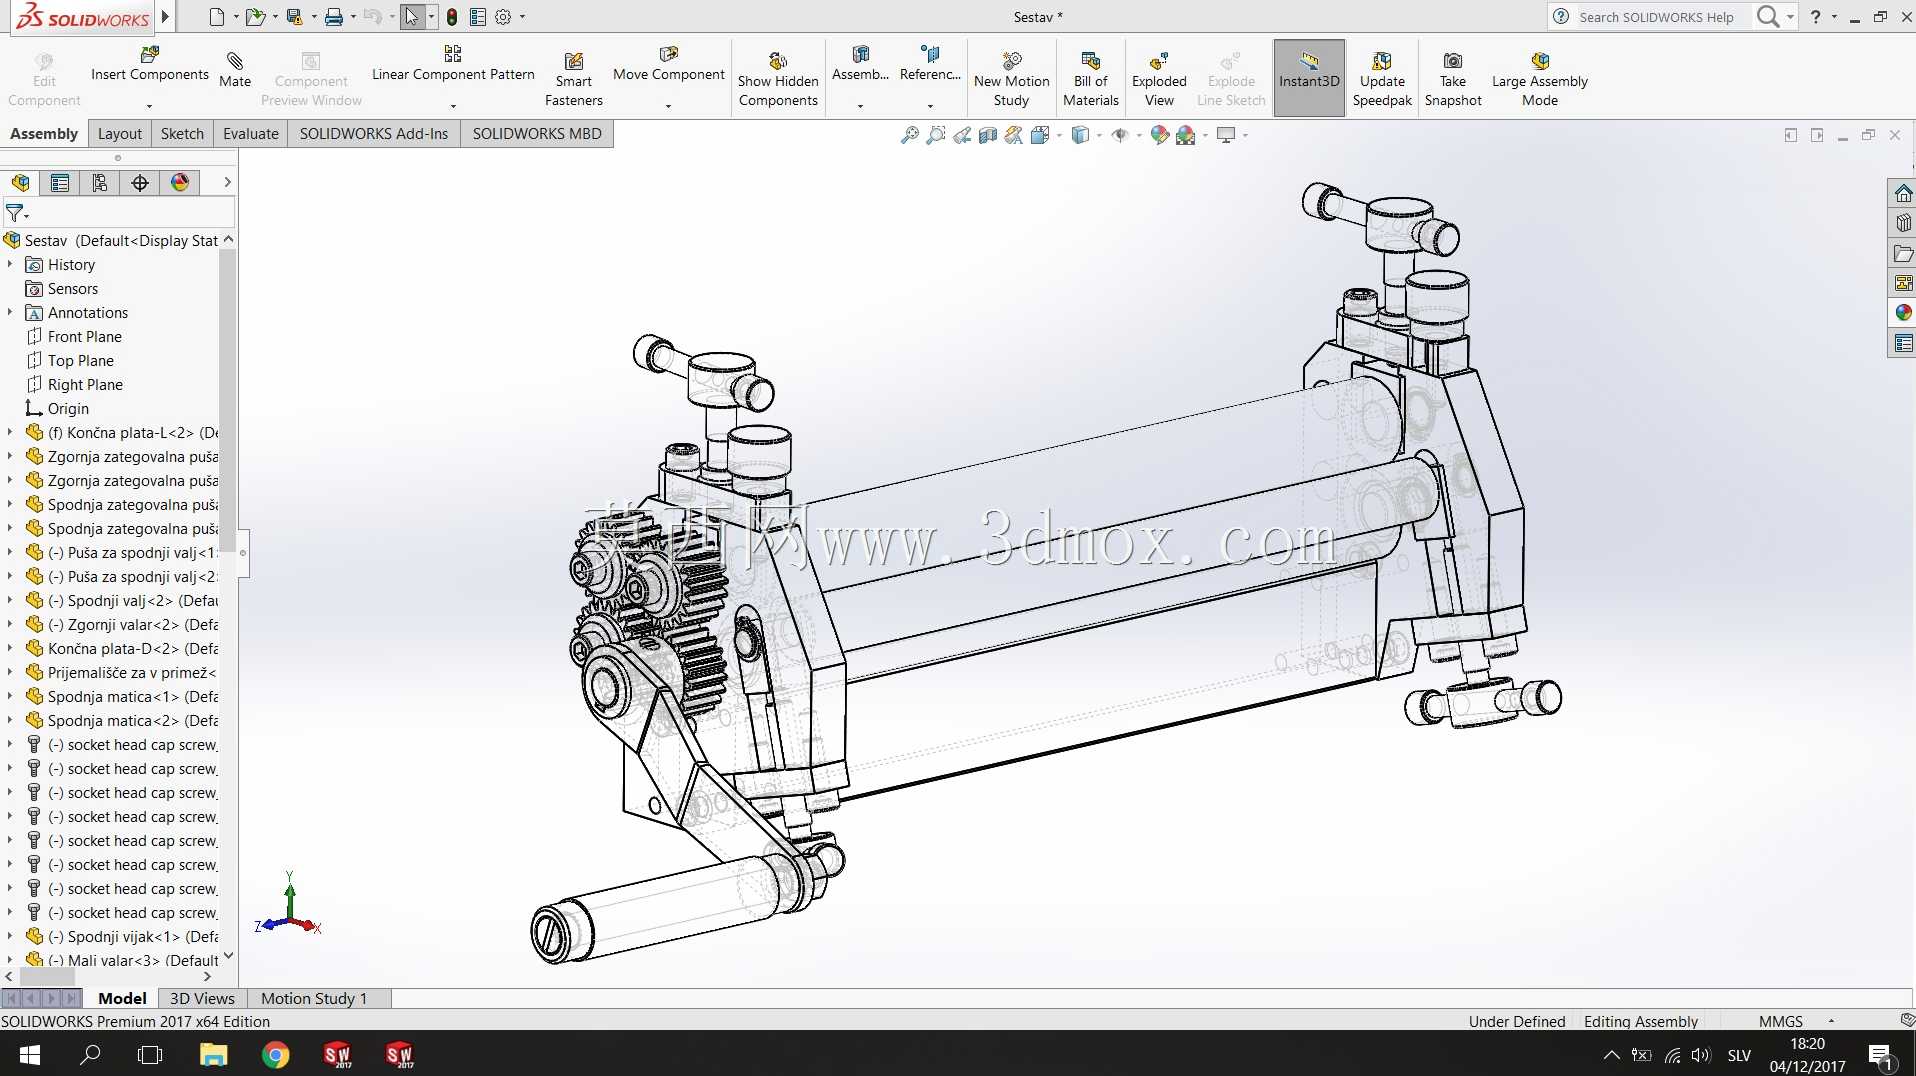Expand the Annotations tree node
The width and height of the screenshot is (1916, 1076).
coord(10,312)
